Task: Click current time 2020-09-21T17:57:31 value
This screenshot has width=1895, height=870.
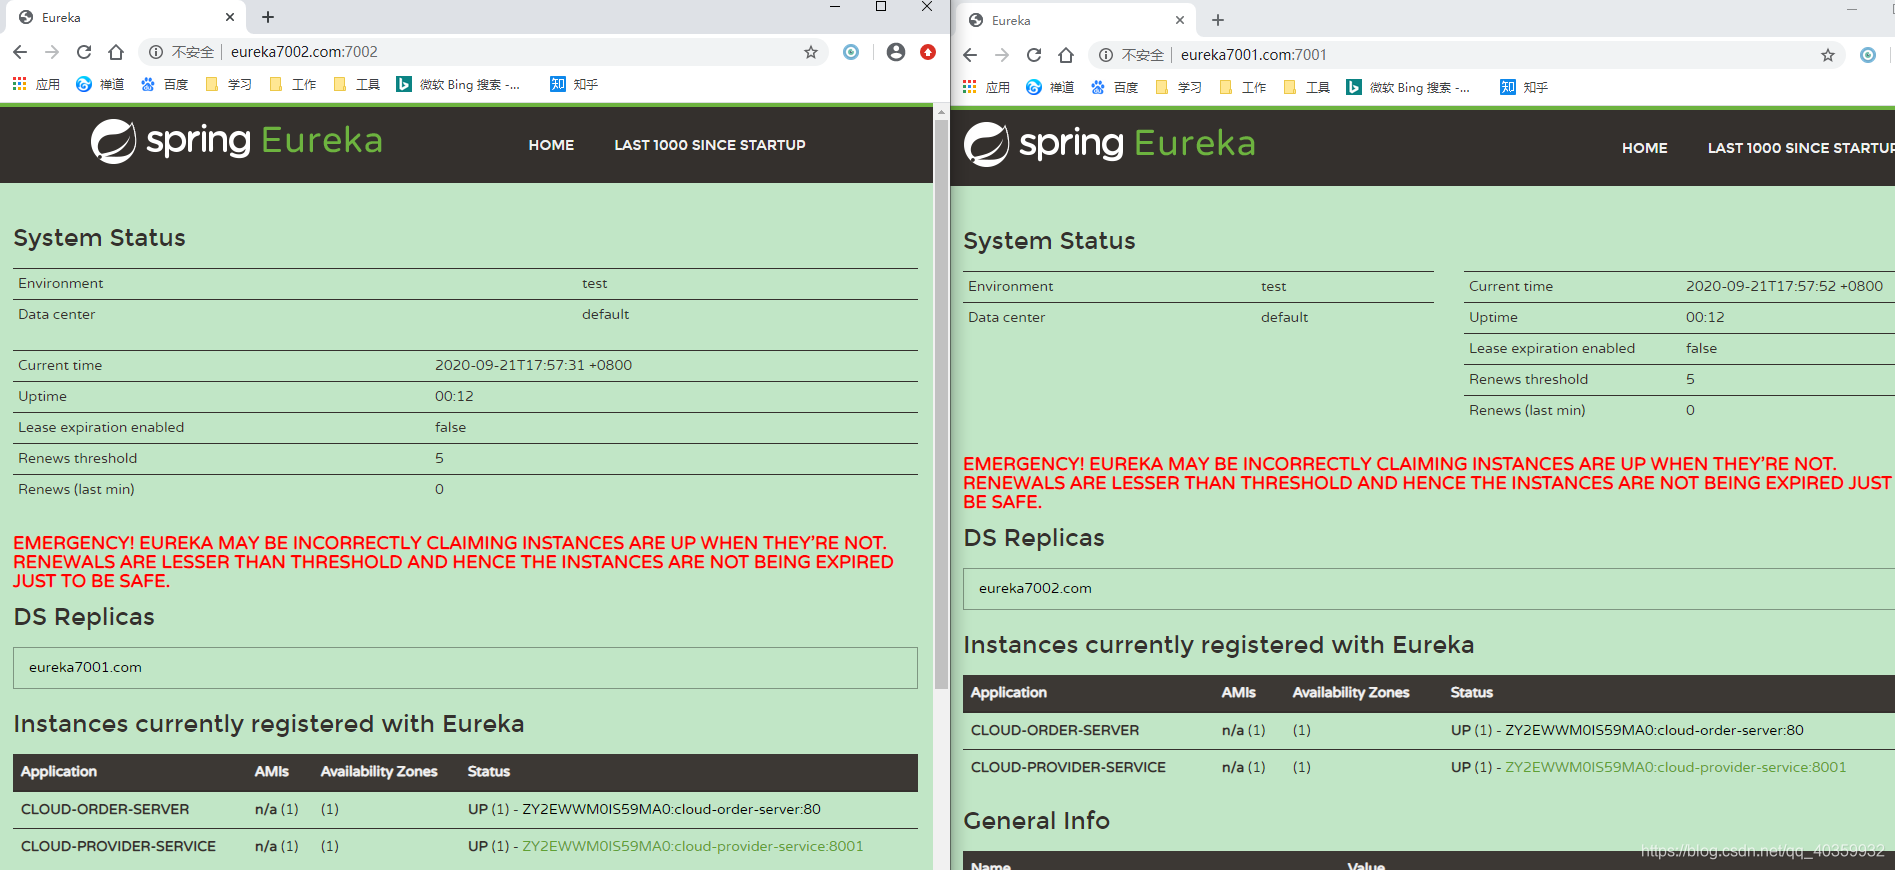Action: (533, 365)
